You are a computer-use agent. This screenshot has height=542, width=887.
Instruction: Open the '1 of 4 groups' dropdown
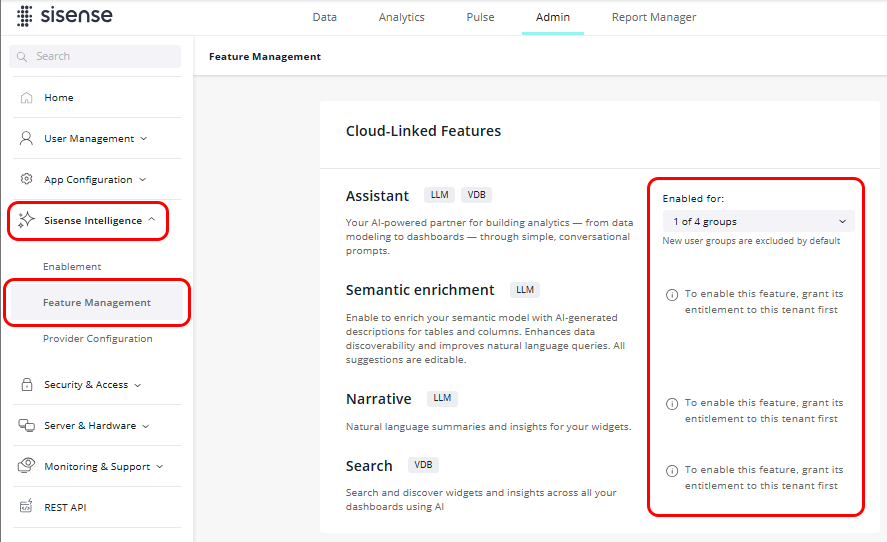(x=758, y=221)
